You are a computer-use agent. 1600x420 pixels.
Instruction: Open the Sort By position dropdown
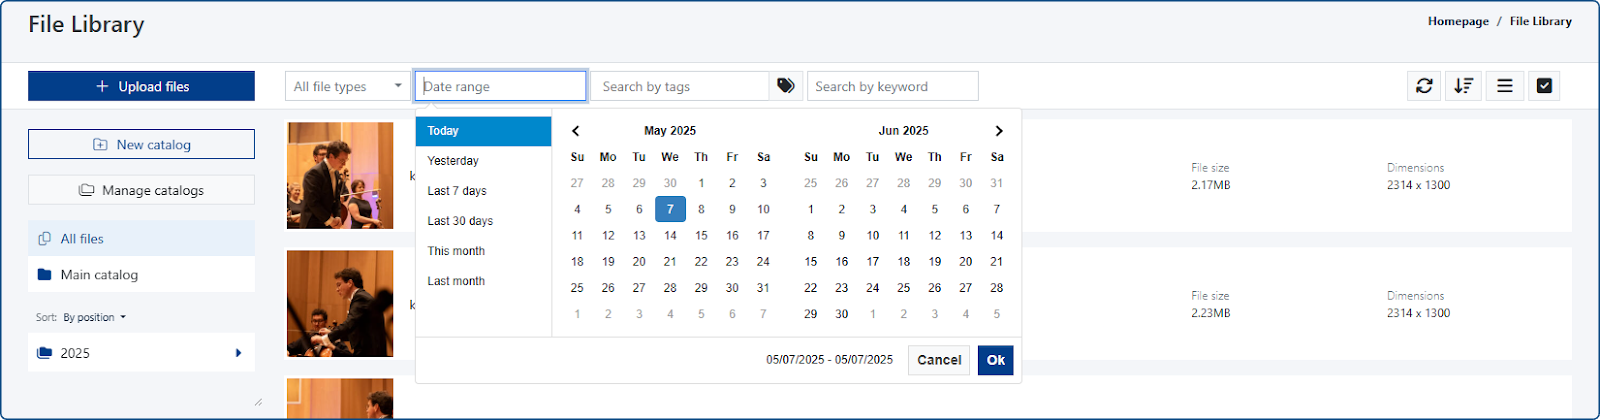[95, 318]
